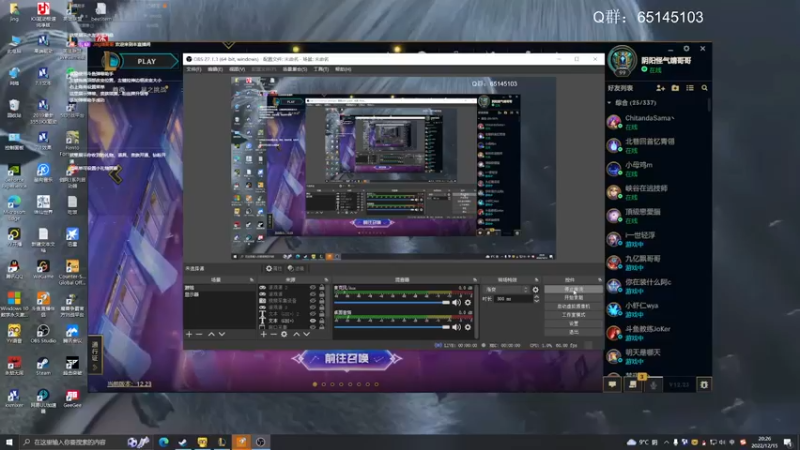
Task: Open the 桌面音频 audio settings gear
Action: coord(468,327)
